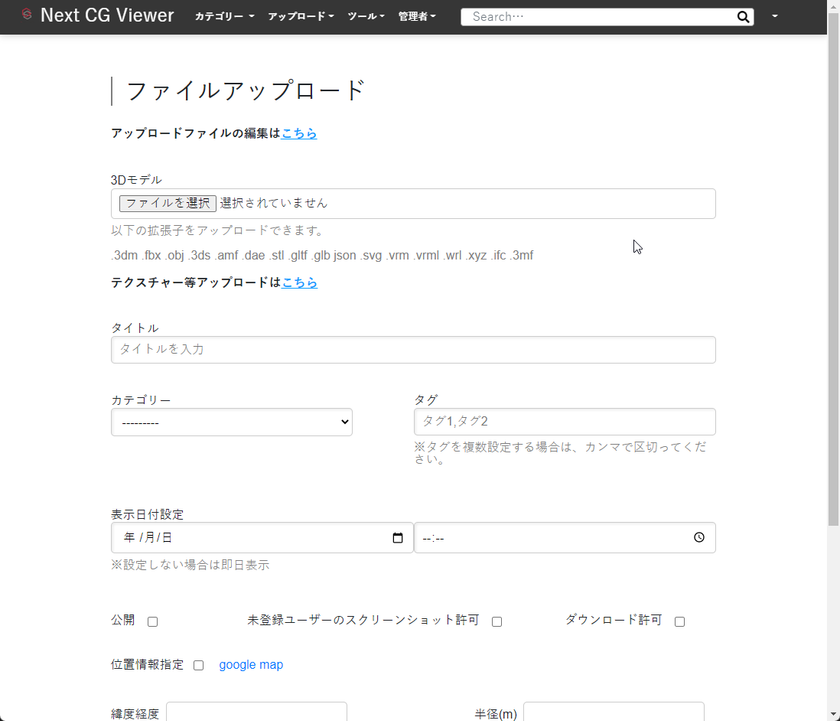
Task: Click the Next CG Viewer logo icon
Action: (x=27, y=14)
